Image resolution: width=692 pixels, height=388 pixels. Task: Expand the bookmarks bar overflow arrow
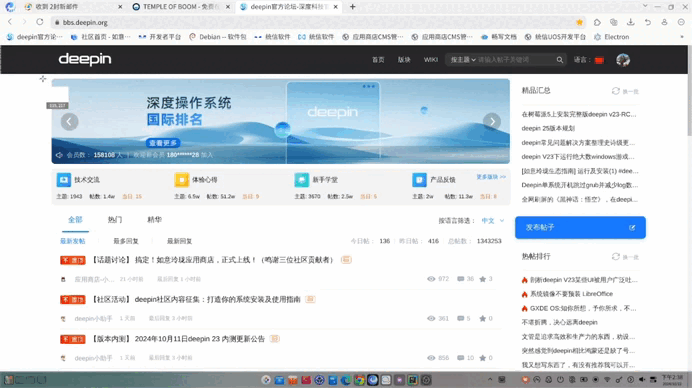coord(682,37)
